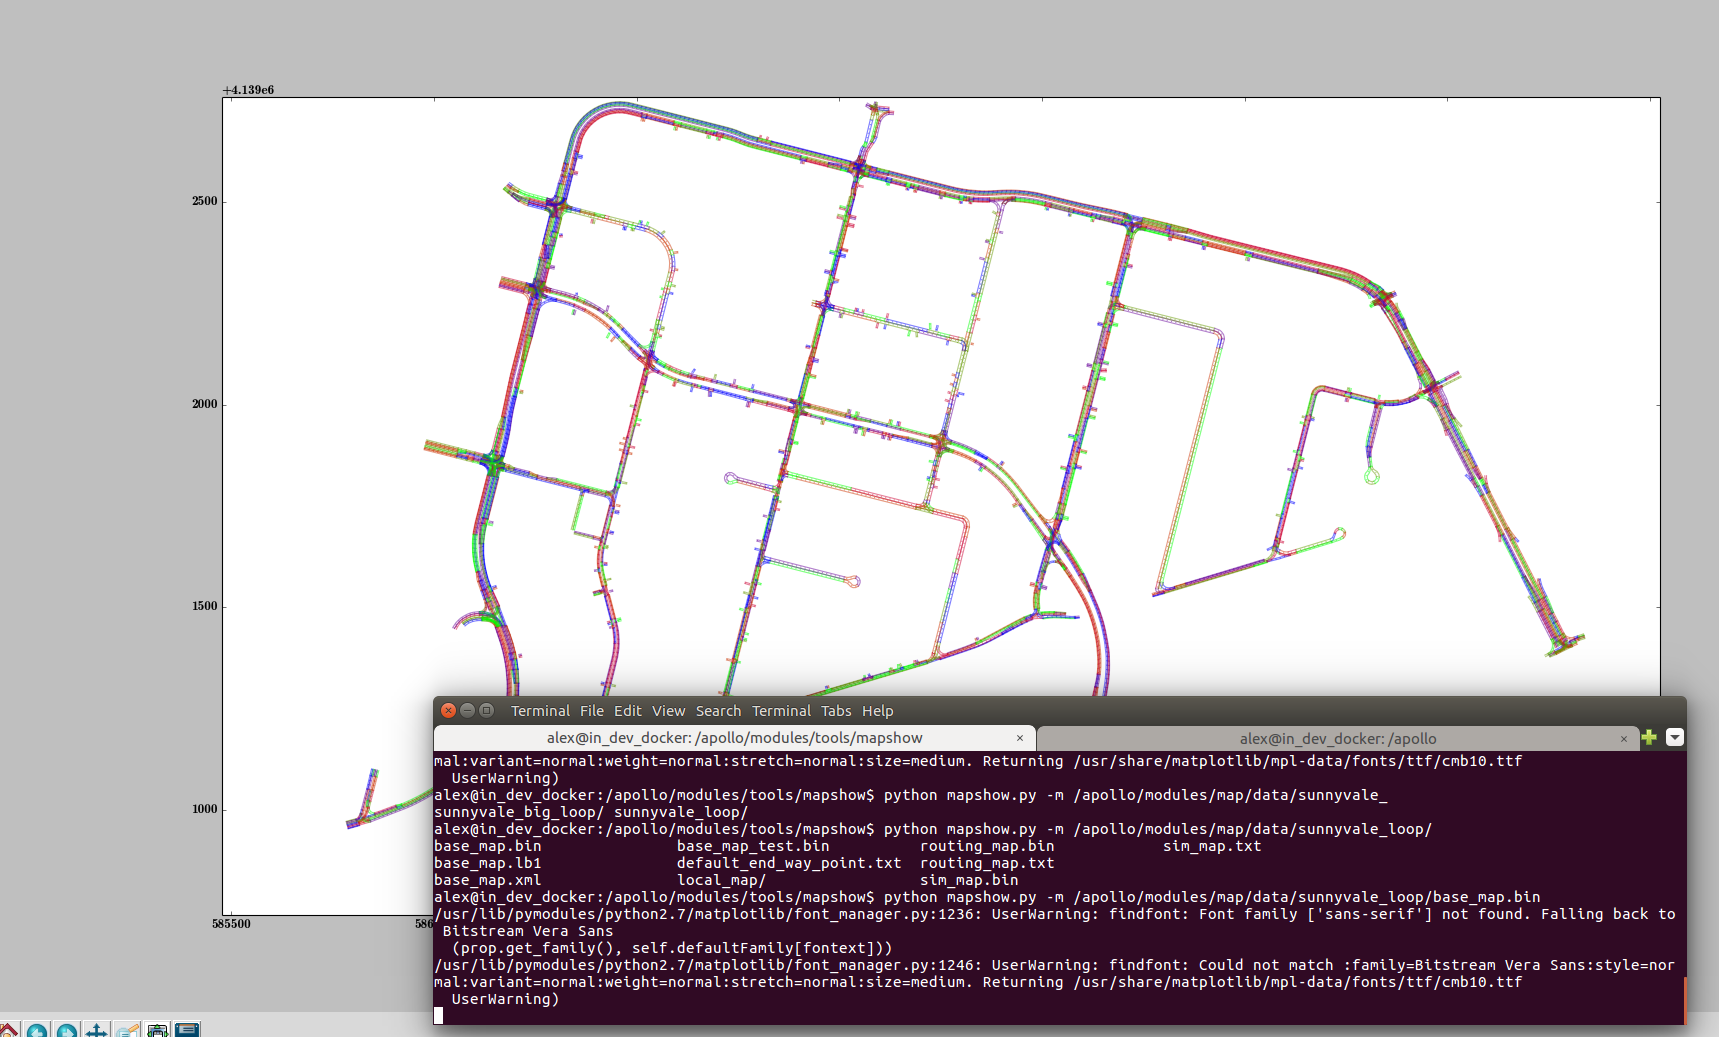Open the View menu in Terminal
The height and width of the screenshot is (1037, 1719).
click(668, 711)
